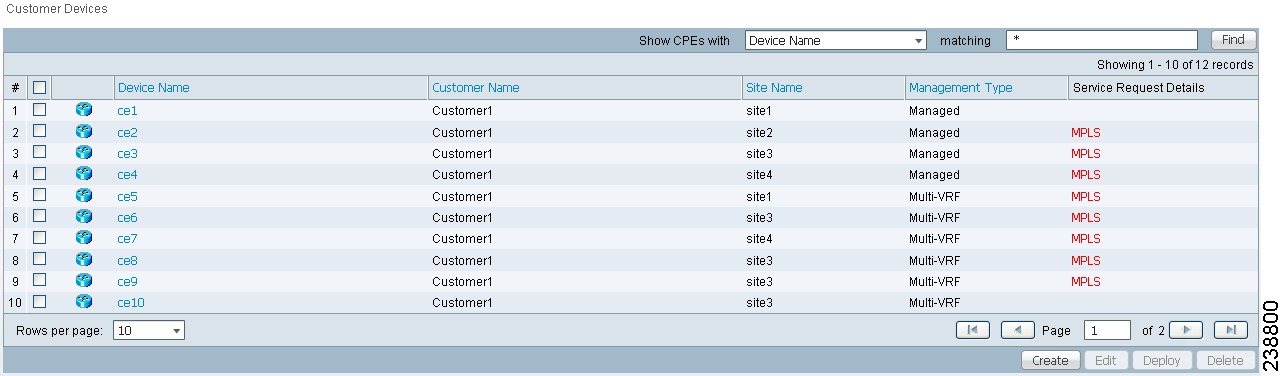
Task: Sort by Site Name column header
Action: point(774,88)
